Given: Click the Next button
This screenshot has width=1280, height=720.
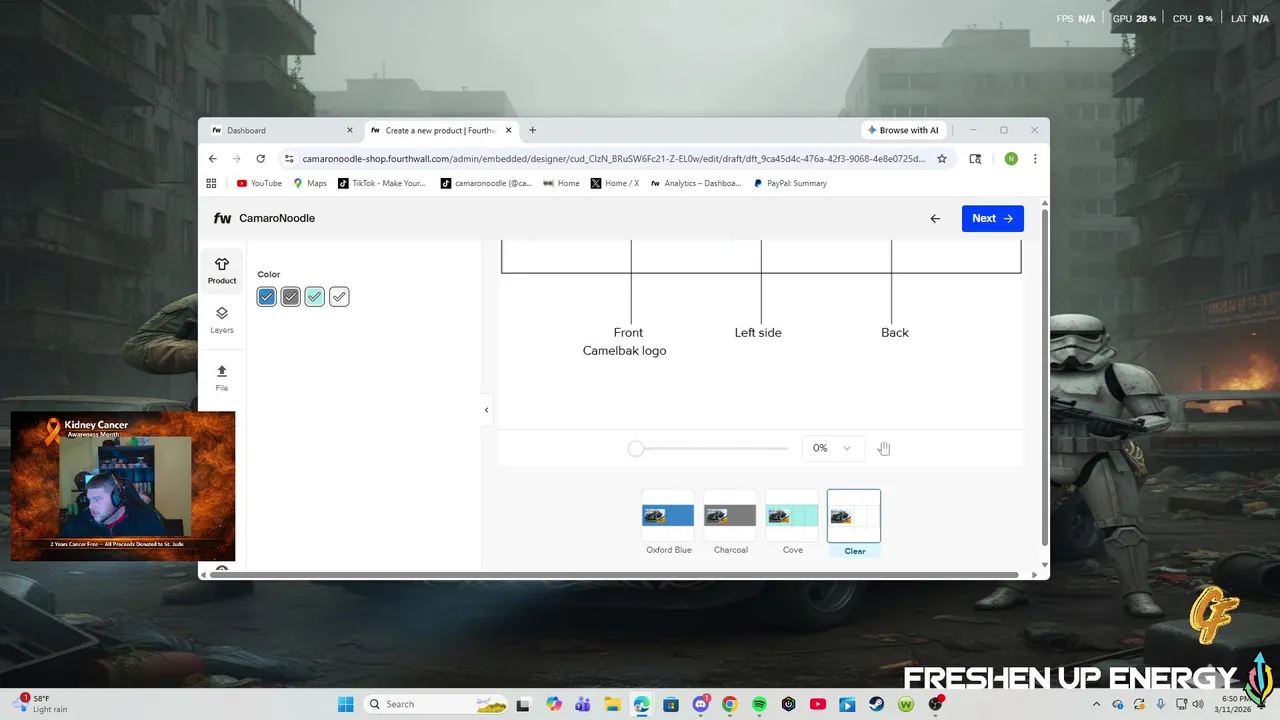Looking at the screenshot, I should pyautogui.click(x=993, y=218).
